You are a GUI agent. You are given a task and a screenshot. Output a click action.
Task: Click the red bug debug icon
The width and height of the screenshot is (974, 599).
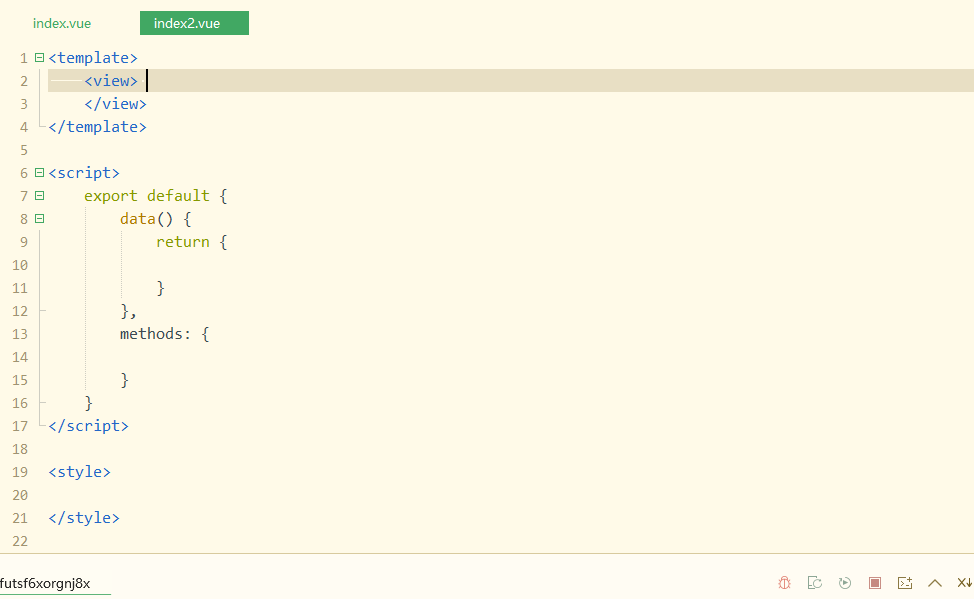click(x=785, y=583)
